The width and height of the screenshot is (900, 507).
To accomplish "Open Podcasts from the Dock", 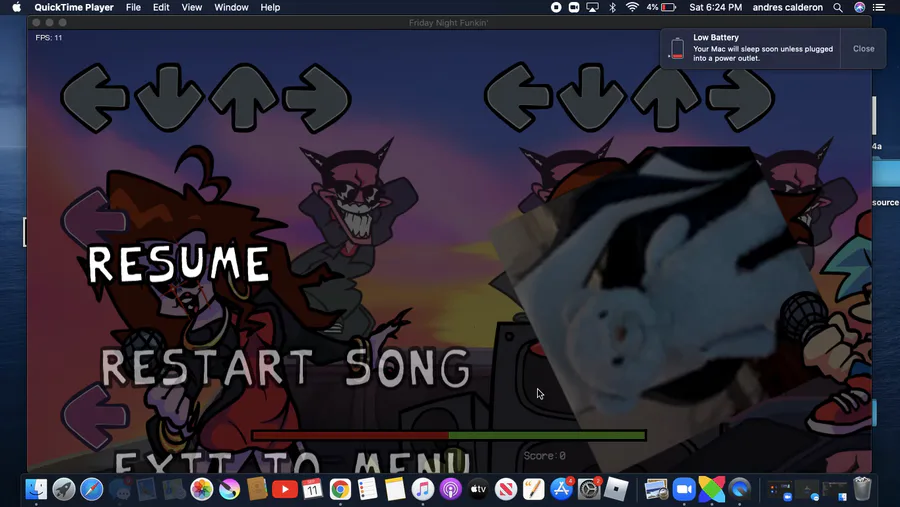I will [451, 489].
